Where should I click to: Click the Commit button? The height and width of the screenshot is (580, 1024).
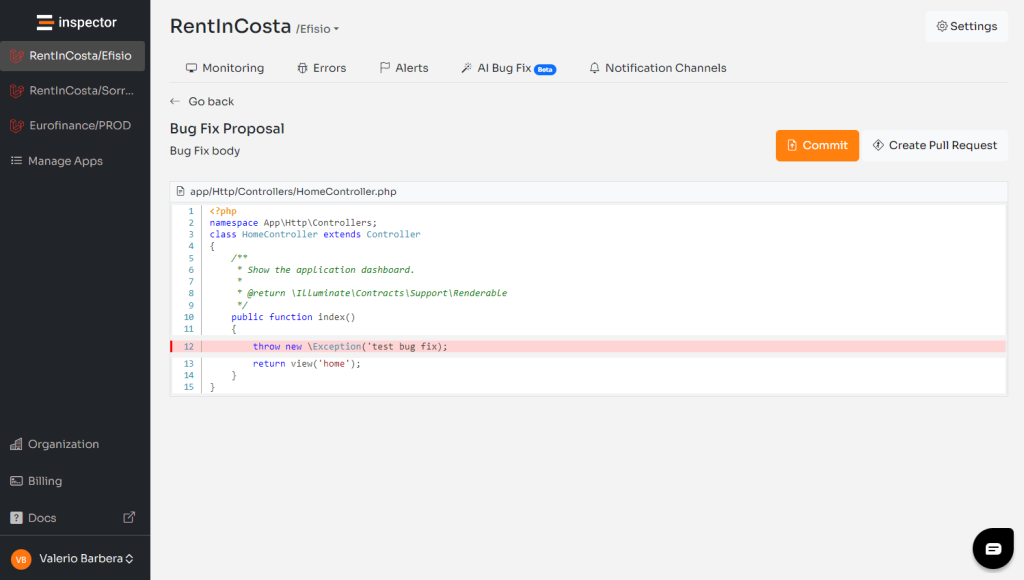coord(817,145)
